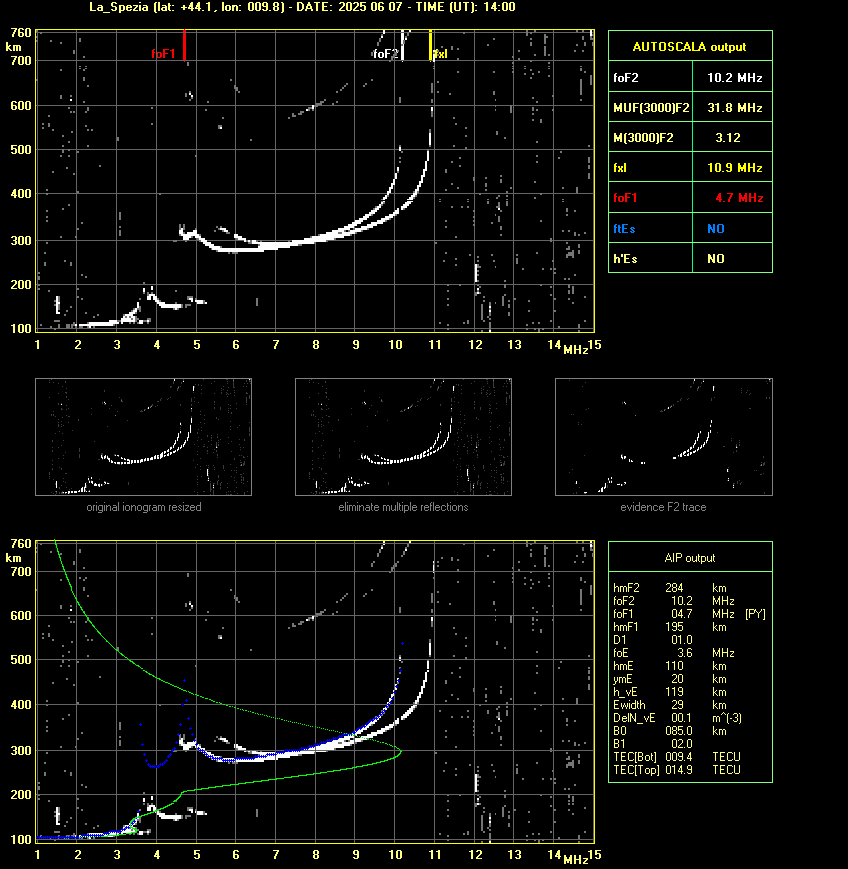Select the Ewidth 29 km row

[670, 705]
